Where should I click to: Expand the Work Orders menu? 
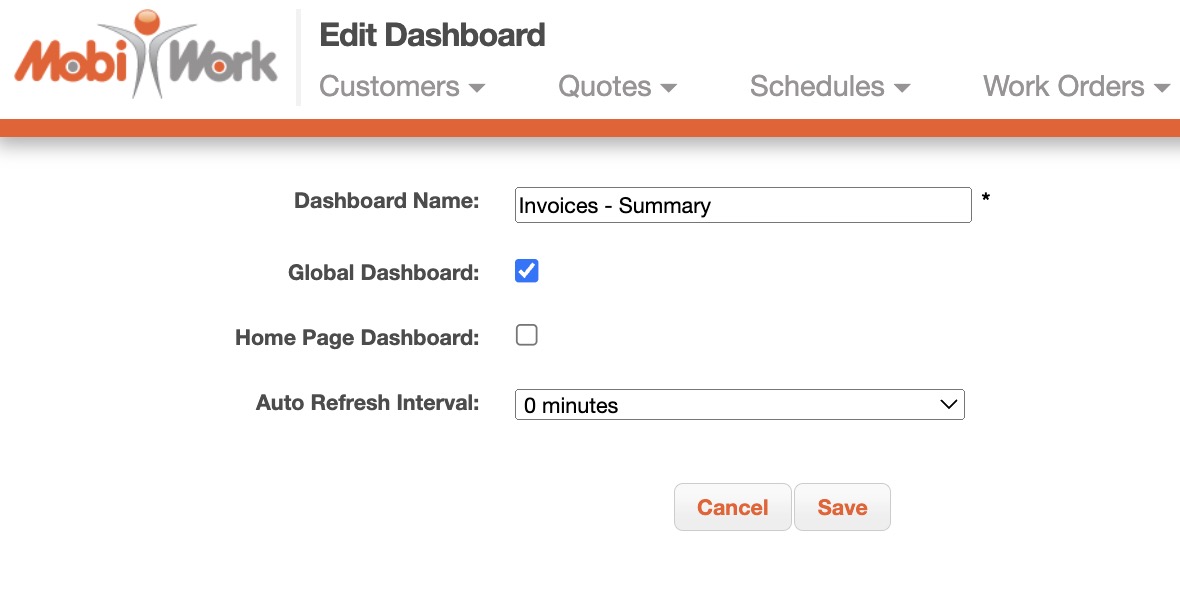tap(1064, 87)
